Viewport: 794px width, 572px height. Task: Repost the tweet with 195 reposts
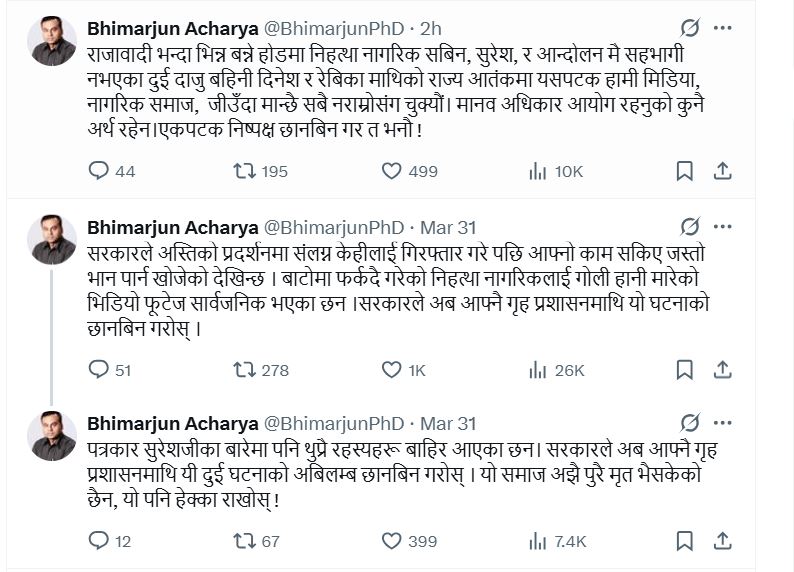[x=243, y=171]
